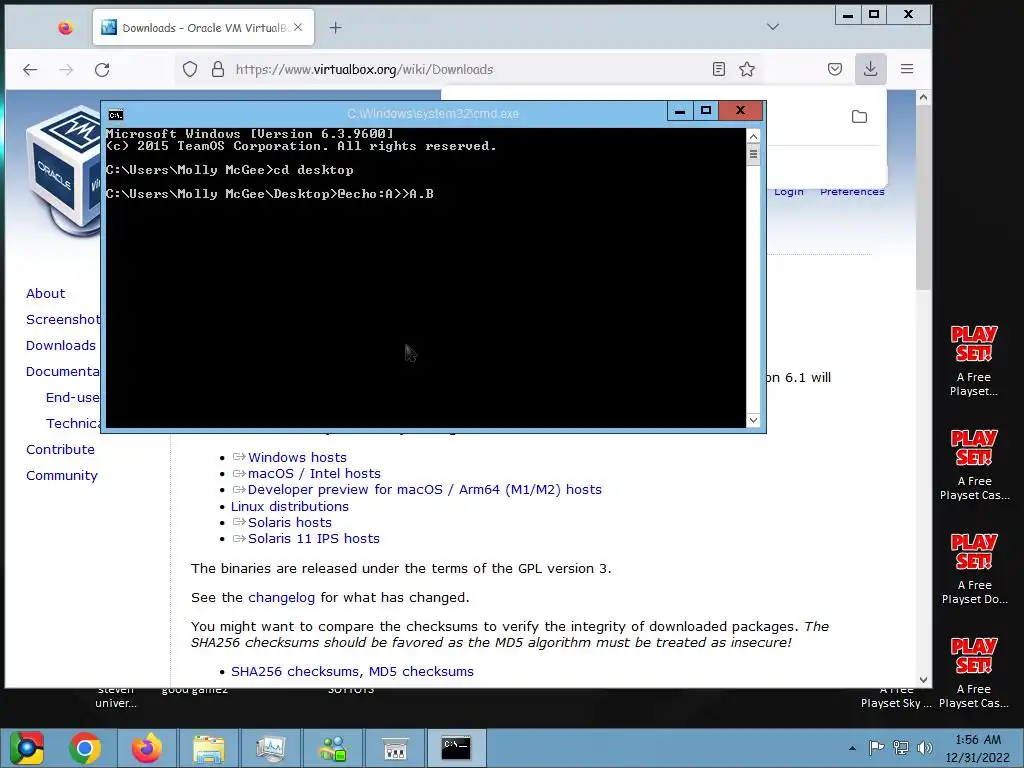Go back in Firefox

(30, 70)
